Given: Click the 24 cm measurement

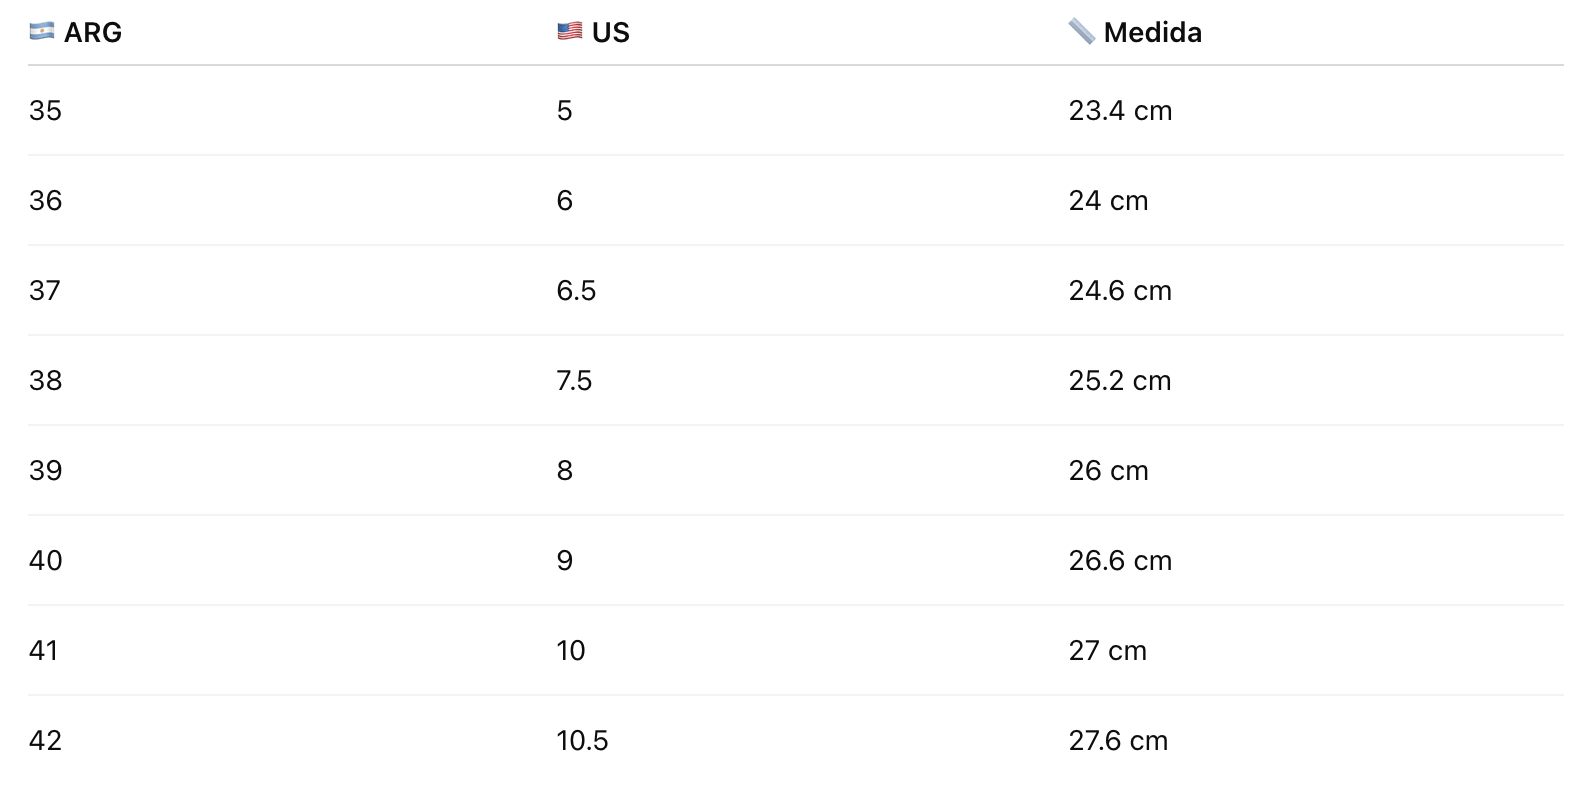Looking at the screenshot, I should (x=1108, y=200).
